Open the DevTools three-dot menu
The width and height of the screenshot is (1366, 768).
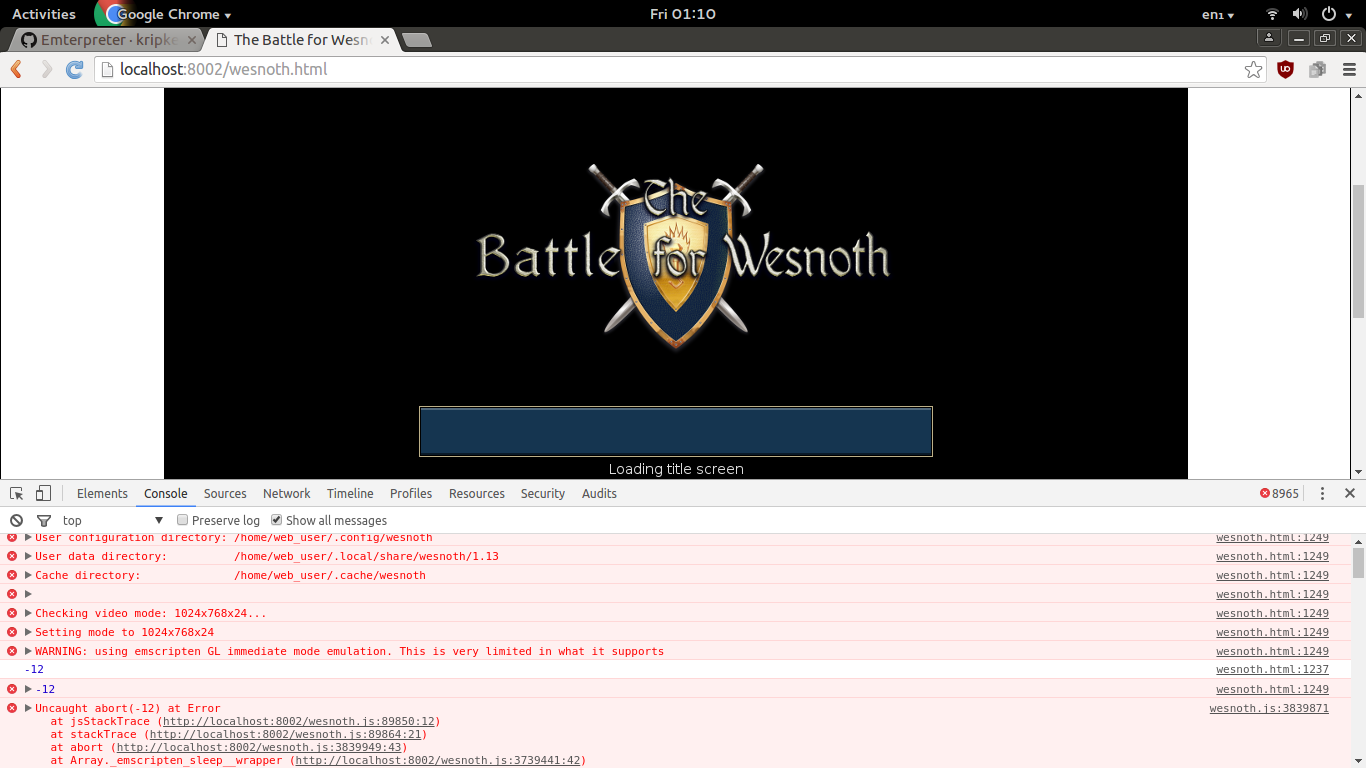(1322, 493)
